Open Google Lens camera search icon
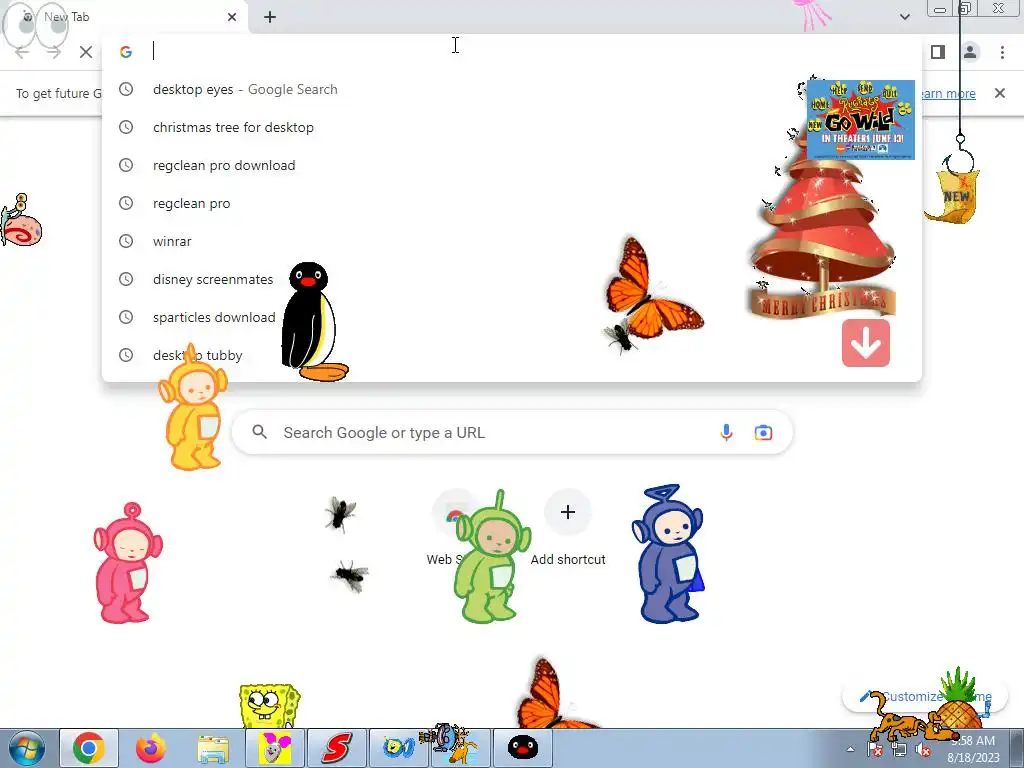Viewport: 1024px width, 768px height. 763,432
